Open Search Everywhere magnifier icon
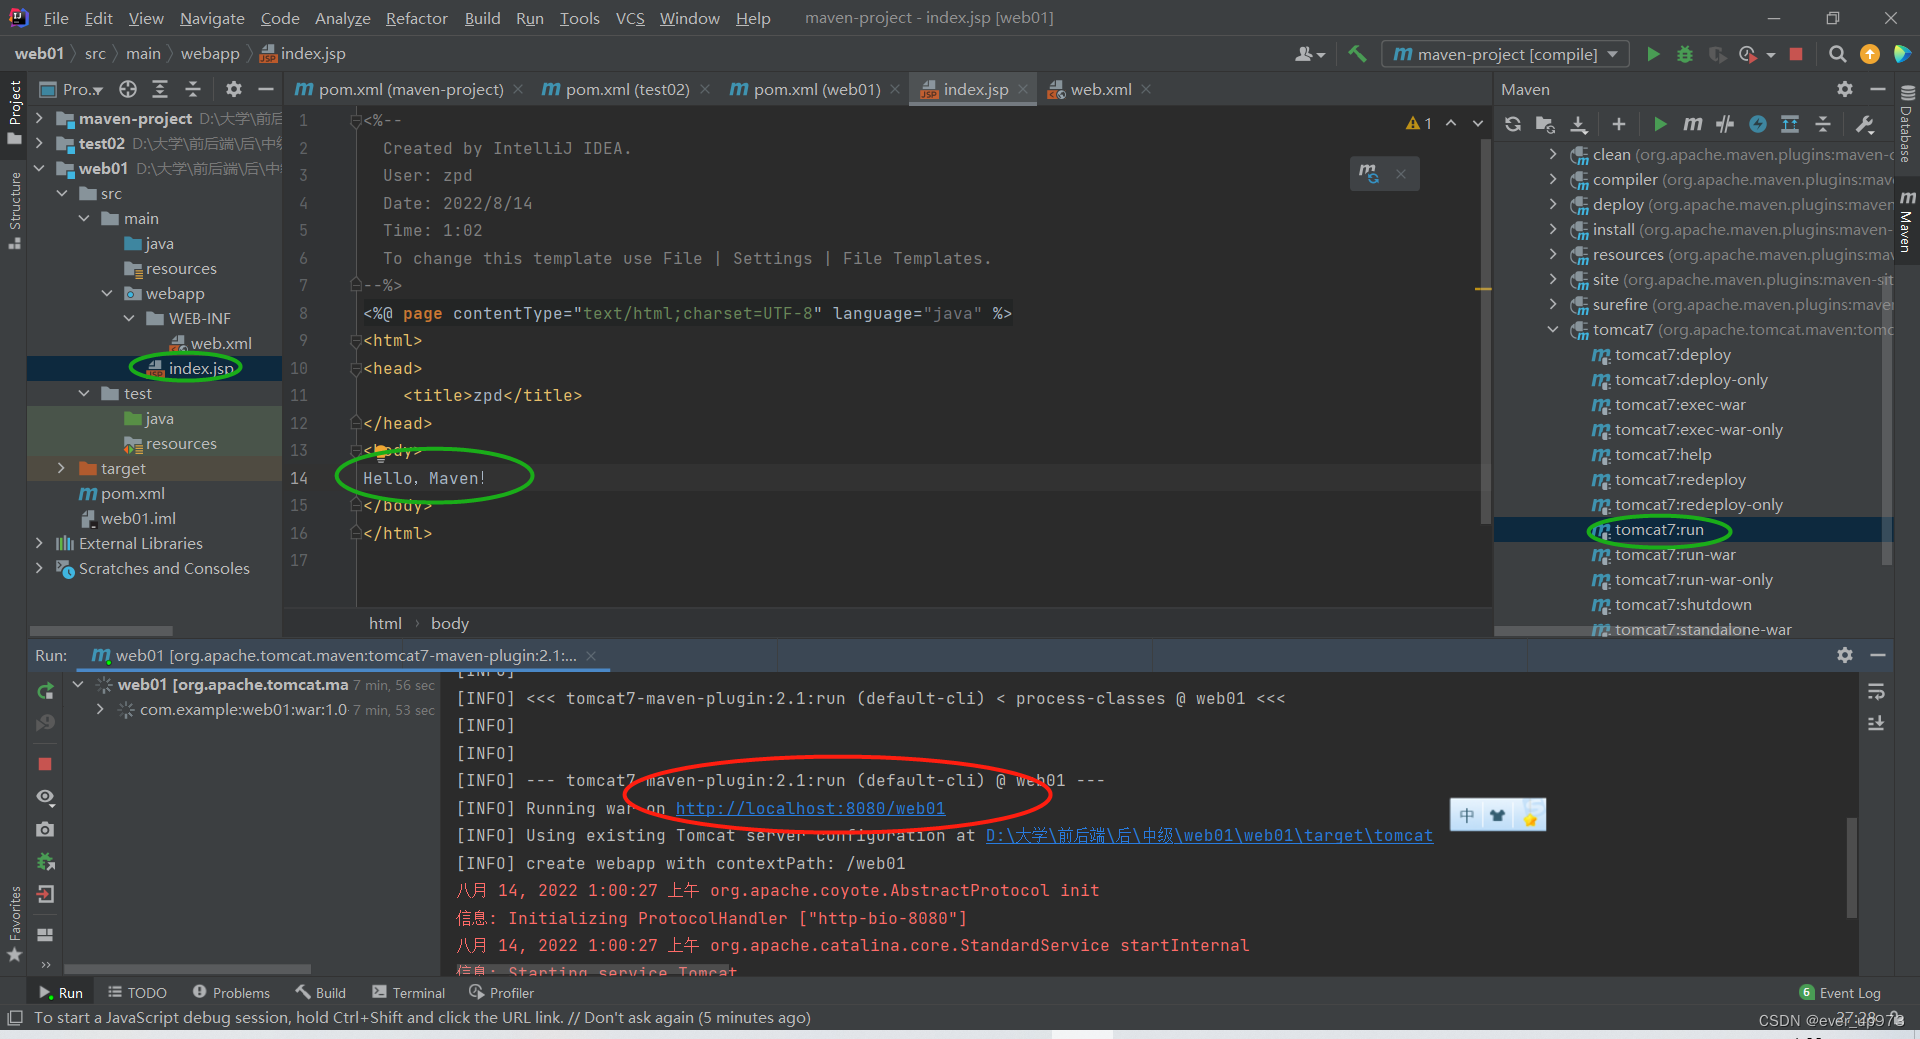1920x1039 pixels. point(1837,54)
